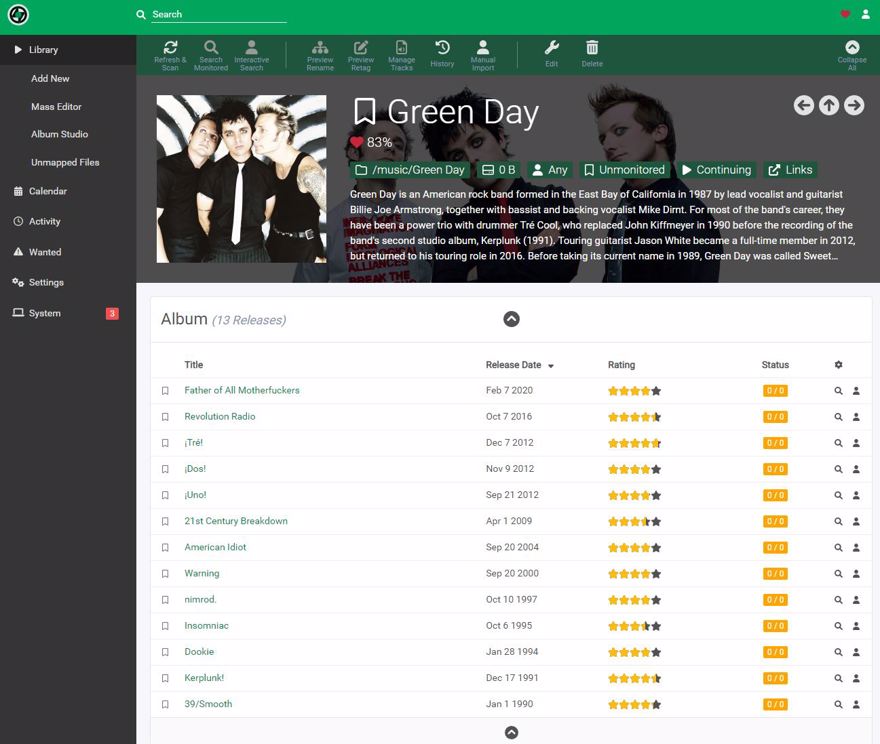The image size is (880, 744).
Task: Open table options gear icon
Action: (x=838, y=365)
